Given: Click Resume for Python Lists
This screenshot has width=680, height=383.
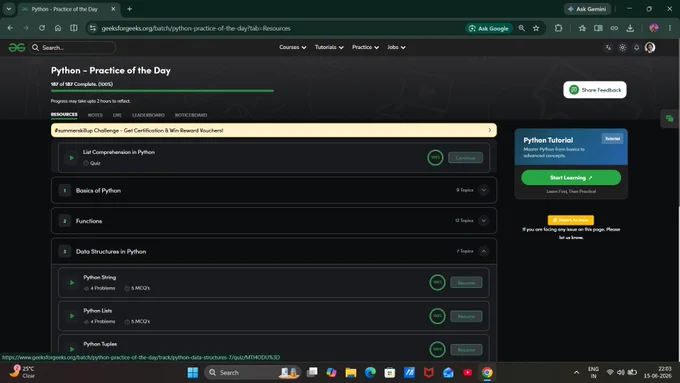Looking at the screenshot, I should click(466, 316).
